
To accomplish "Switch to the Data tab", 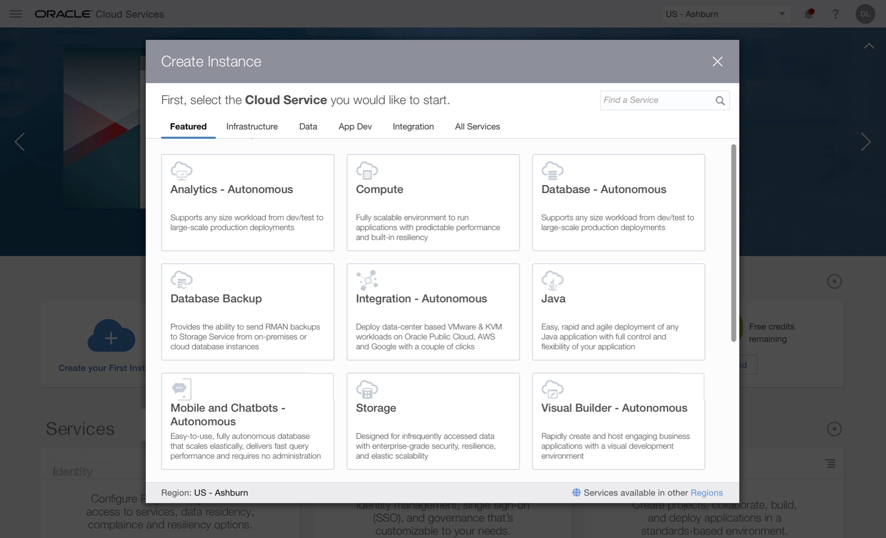I will pos(308,127).
